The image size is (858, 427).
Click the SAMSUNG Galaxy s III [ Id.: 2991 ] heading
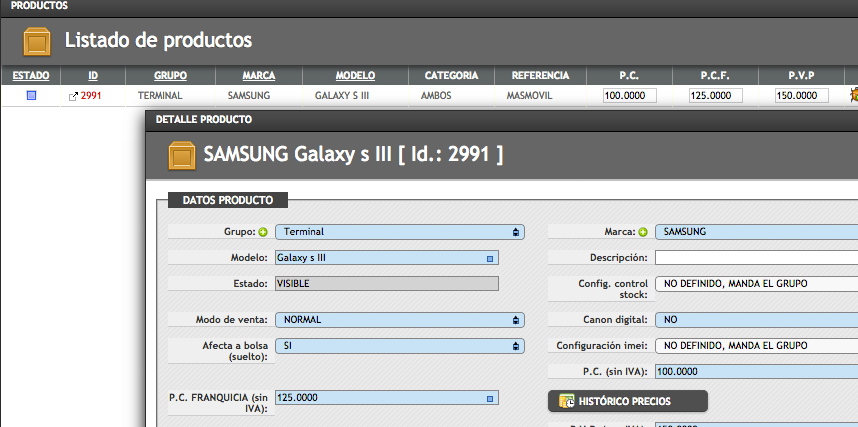[353, 154]
